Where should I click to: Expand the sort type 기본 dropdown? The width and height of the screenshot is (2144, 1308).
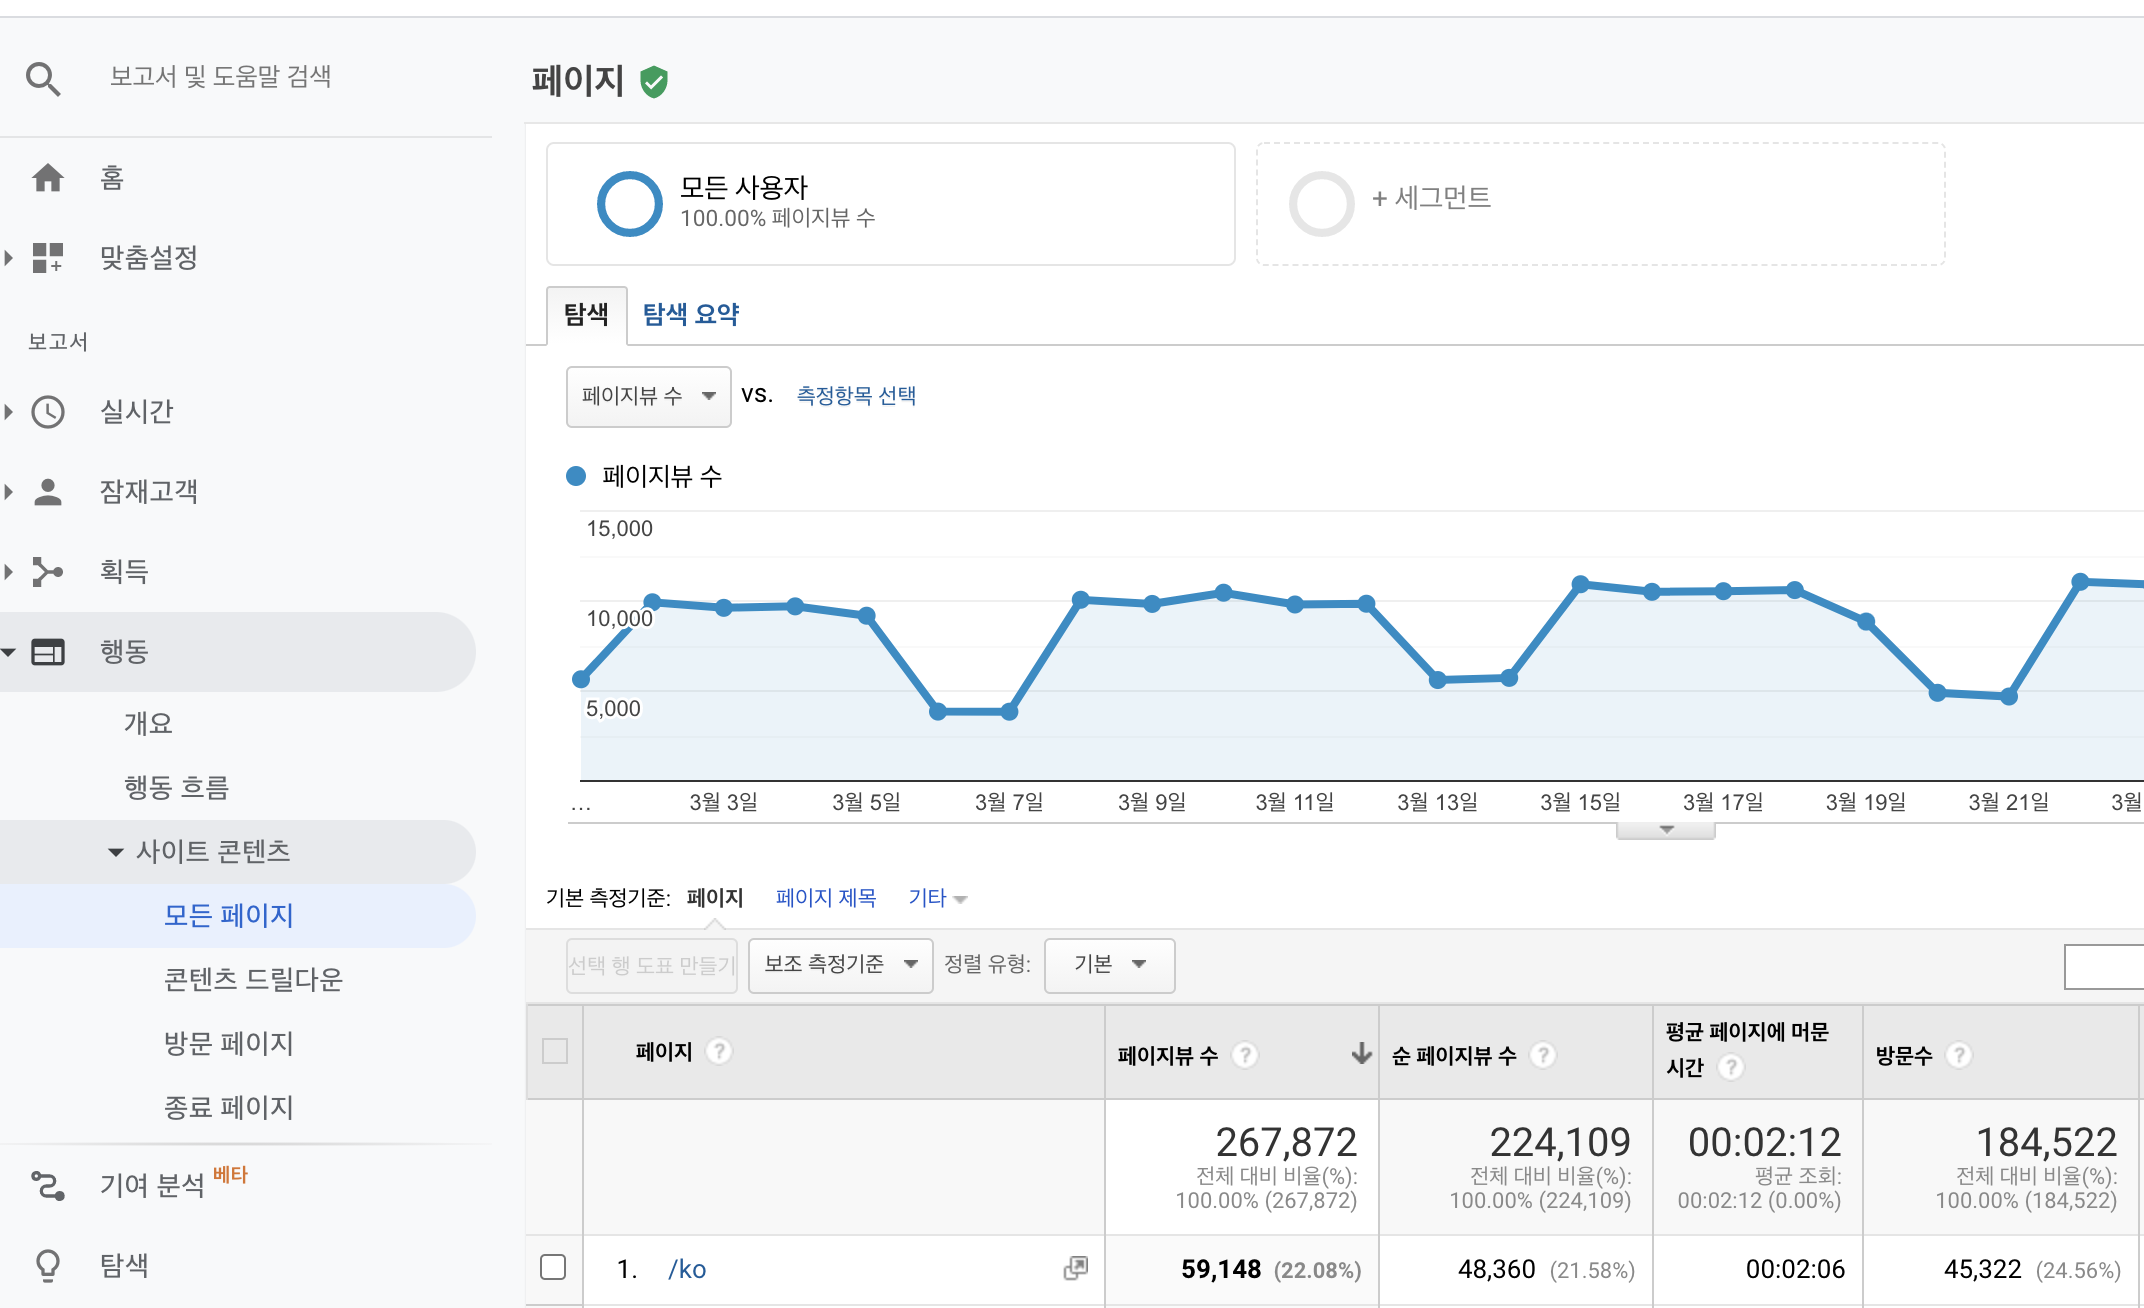(1108, 964)
